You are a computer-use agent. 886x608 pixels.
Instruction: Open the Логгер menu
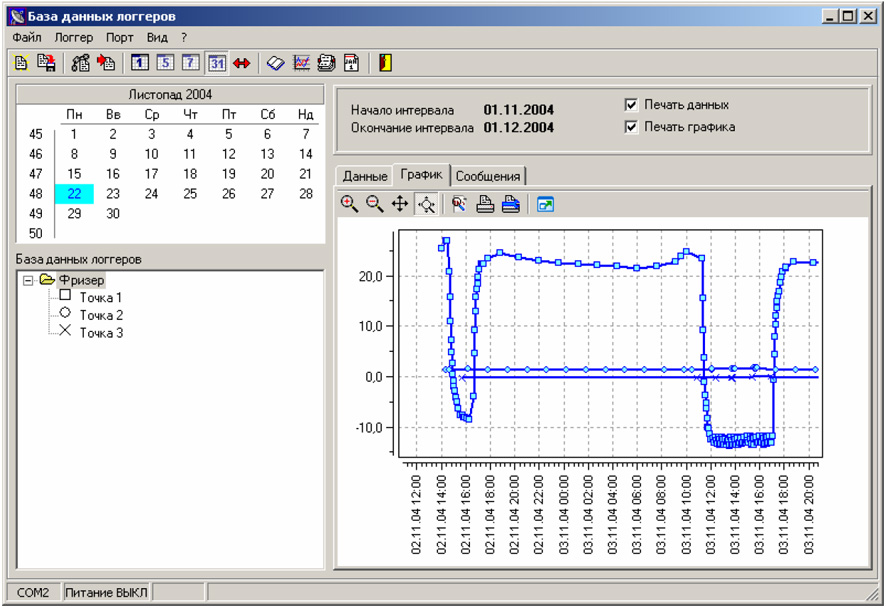coord(73,38)
